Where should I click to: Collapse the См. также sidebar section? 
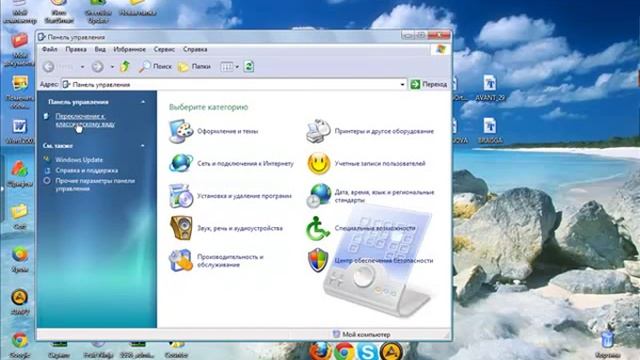(x=143, y=145)
